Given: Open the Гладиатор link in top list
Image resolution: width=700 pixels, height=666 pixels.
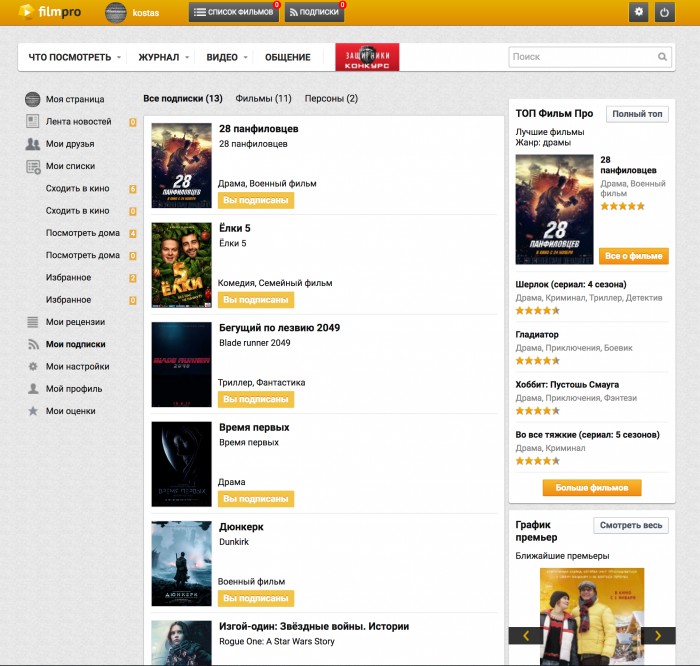Looking at the screenshot, I should [x=537, y=334].
